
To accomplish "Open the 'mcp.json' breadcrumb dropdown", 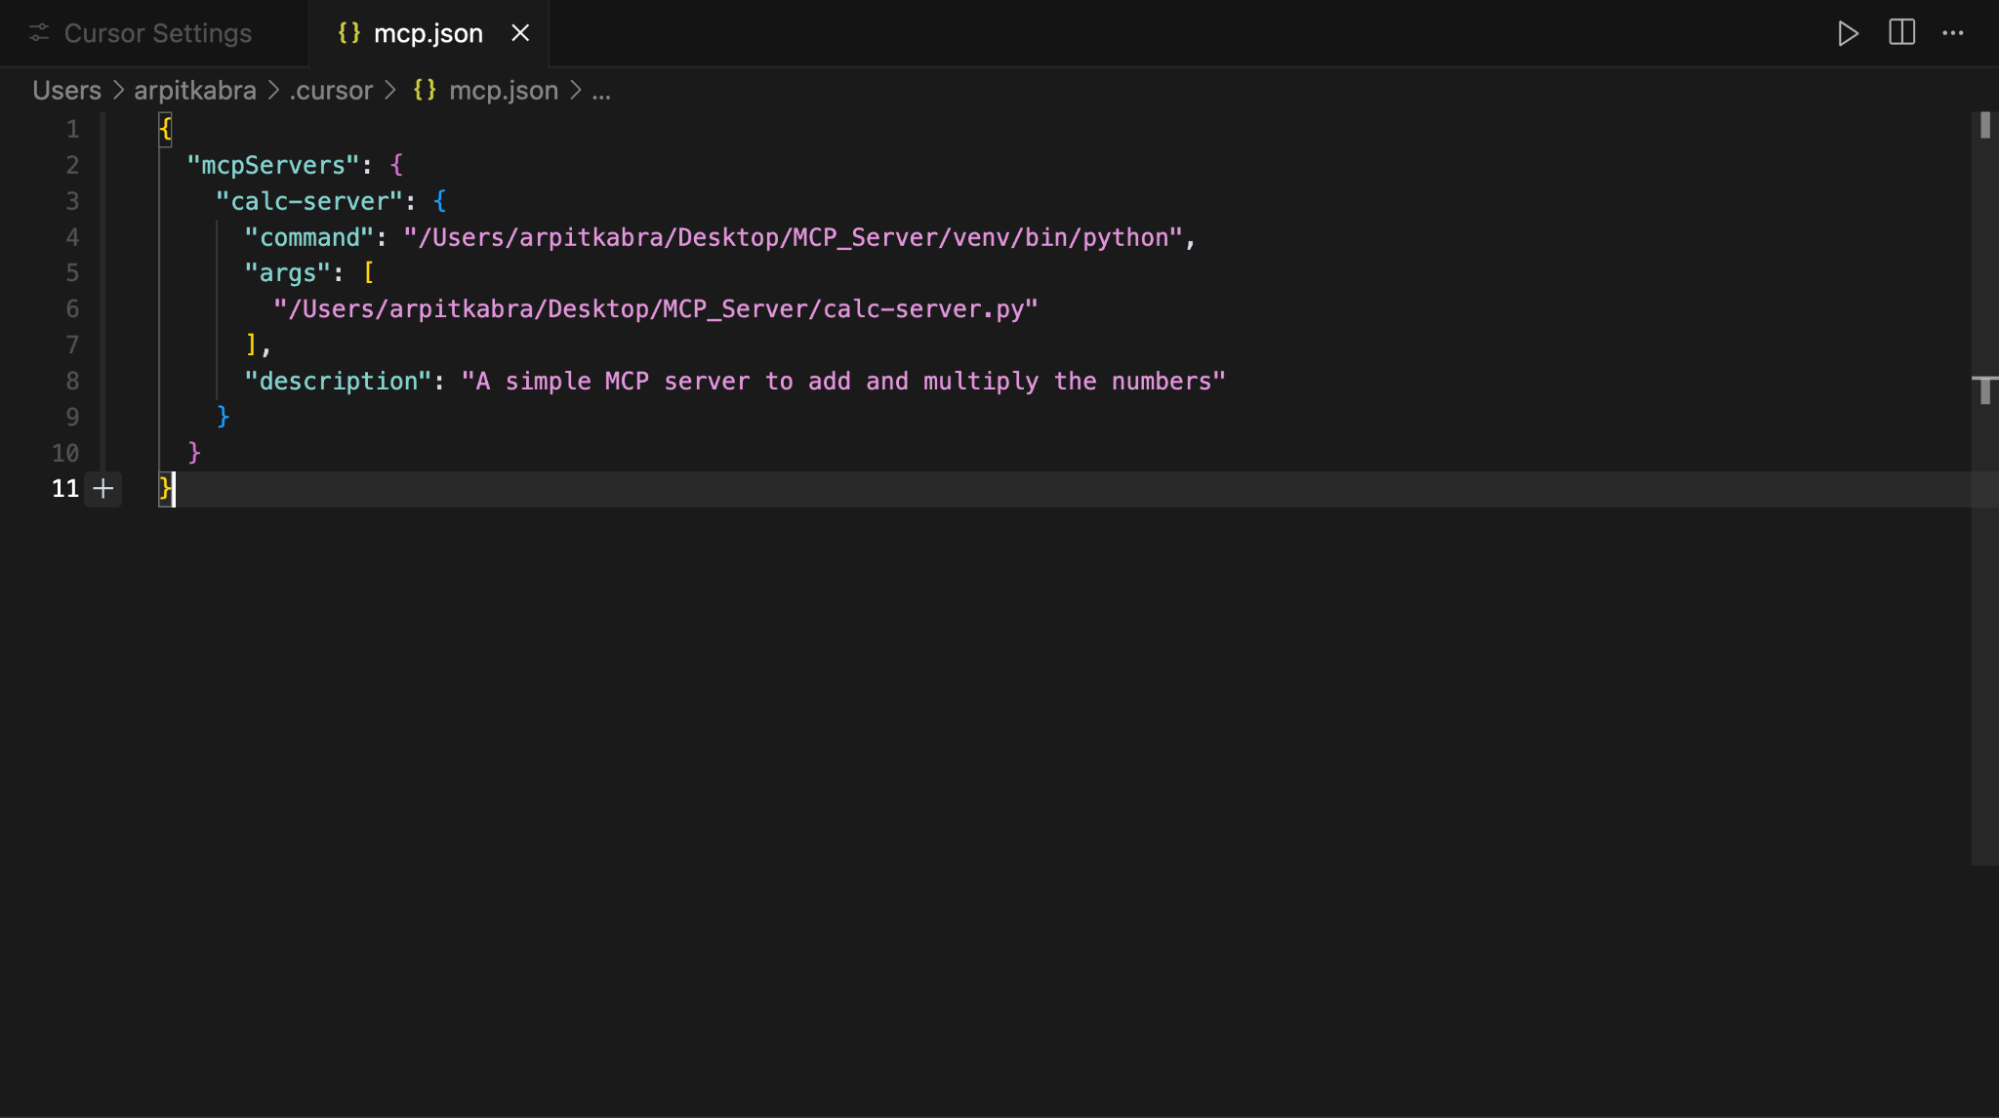I will tap(504, 90).
